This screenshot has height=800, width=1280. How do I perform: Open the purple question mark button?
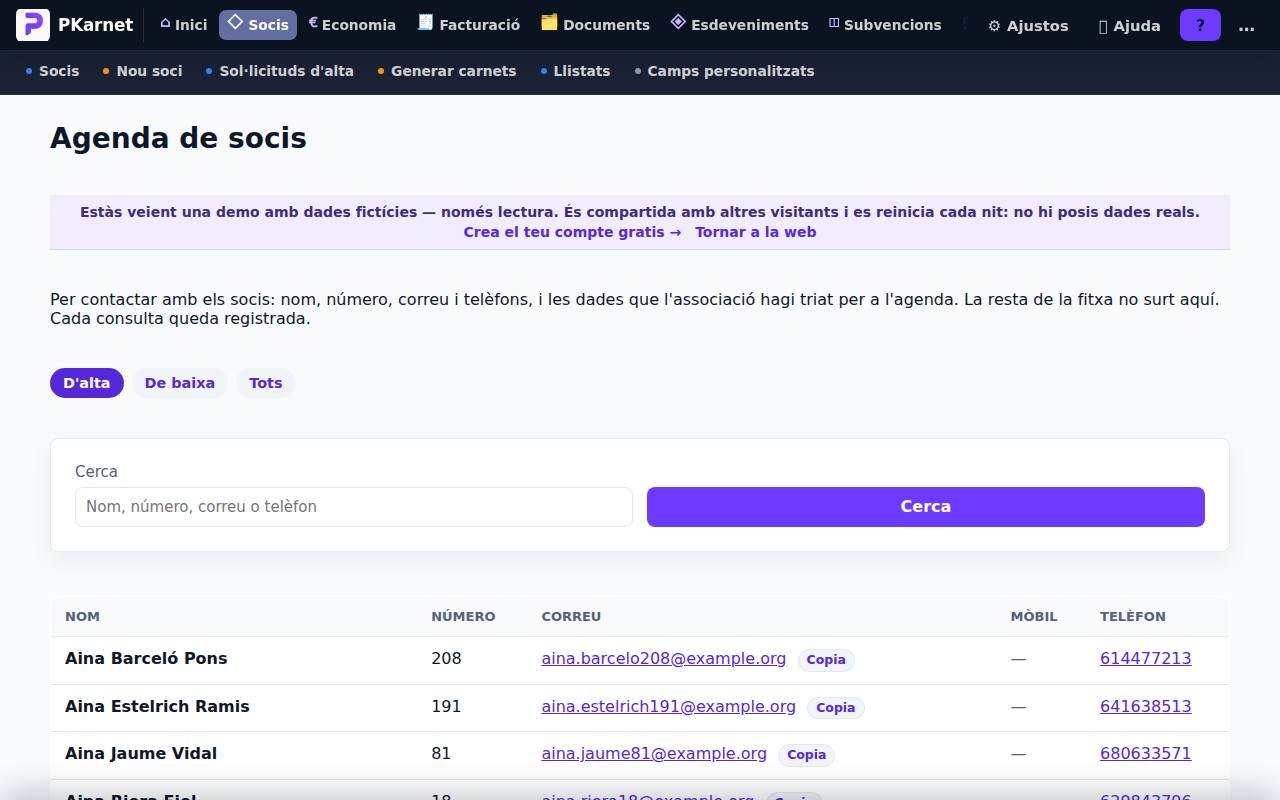coord(1200,25)
